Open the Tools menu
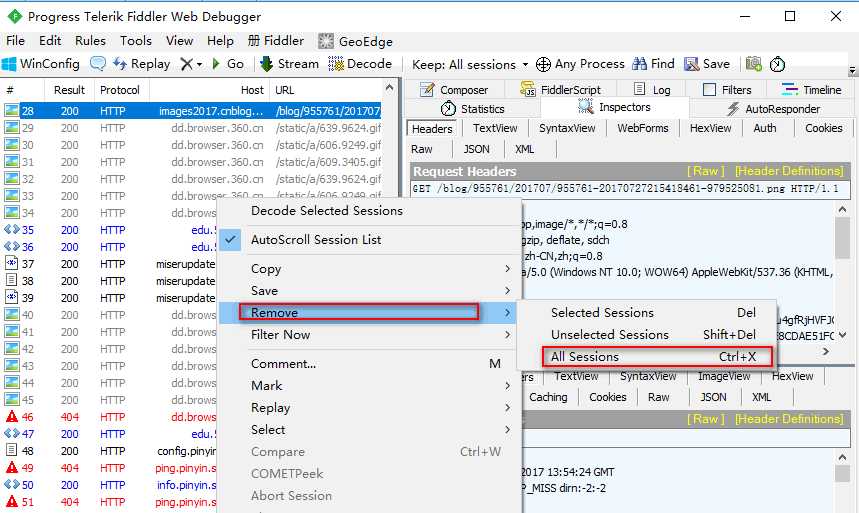The height and width of the screenshot is (513, 859). [x=136, y=41]
